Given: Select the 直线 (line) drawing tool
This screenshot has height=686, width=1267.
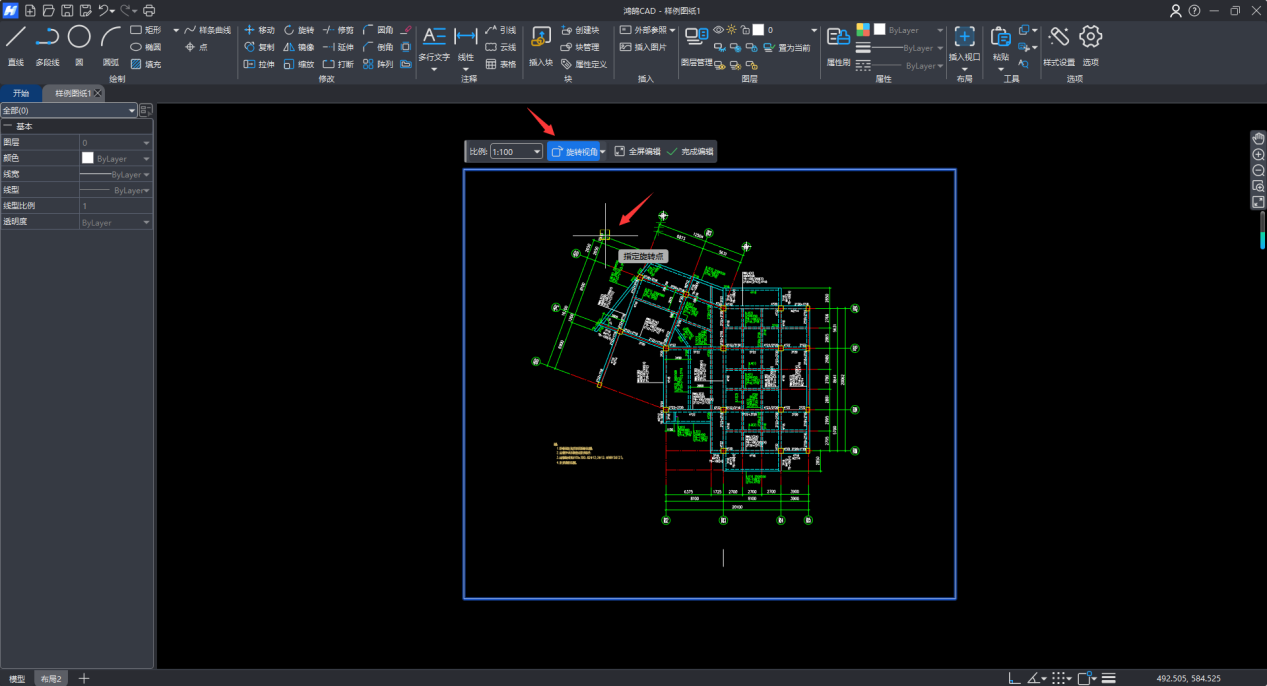Looking at the screenshot, I should coord(16,38).
